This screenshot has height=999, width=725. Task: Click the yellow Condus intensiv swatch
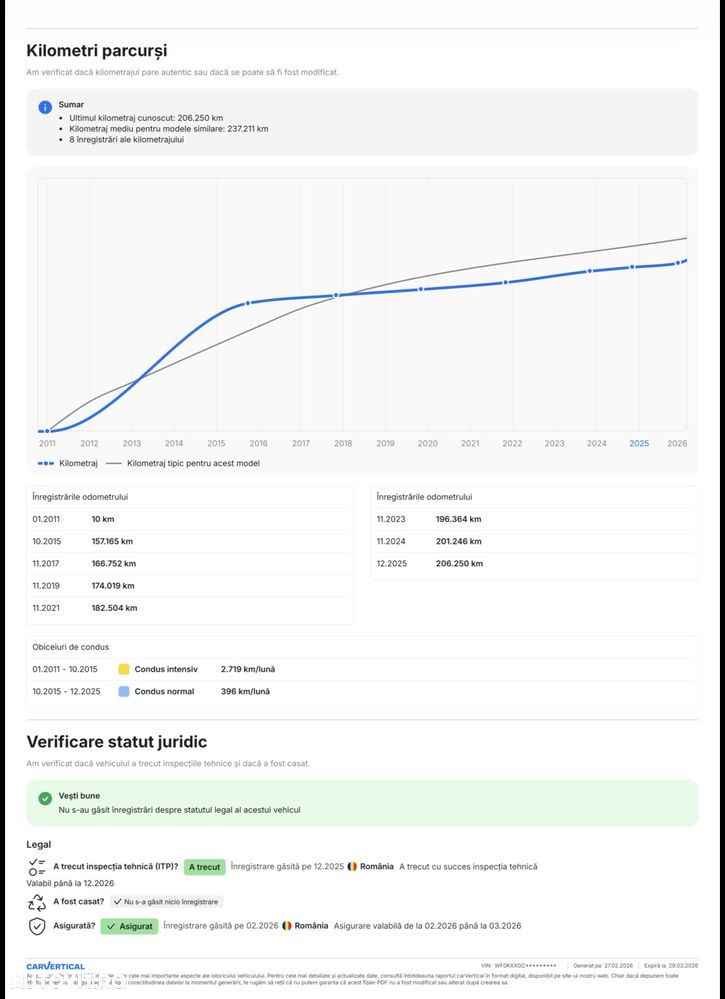pyautogui.click(x=124, y=669)
